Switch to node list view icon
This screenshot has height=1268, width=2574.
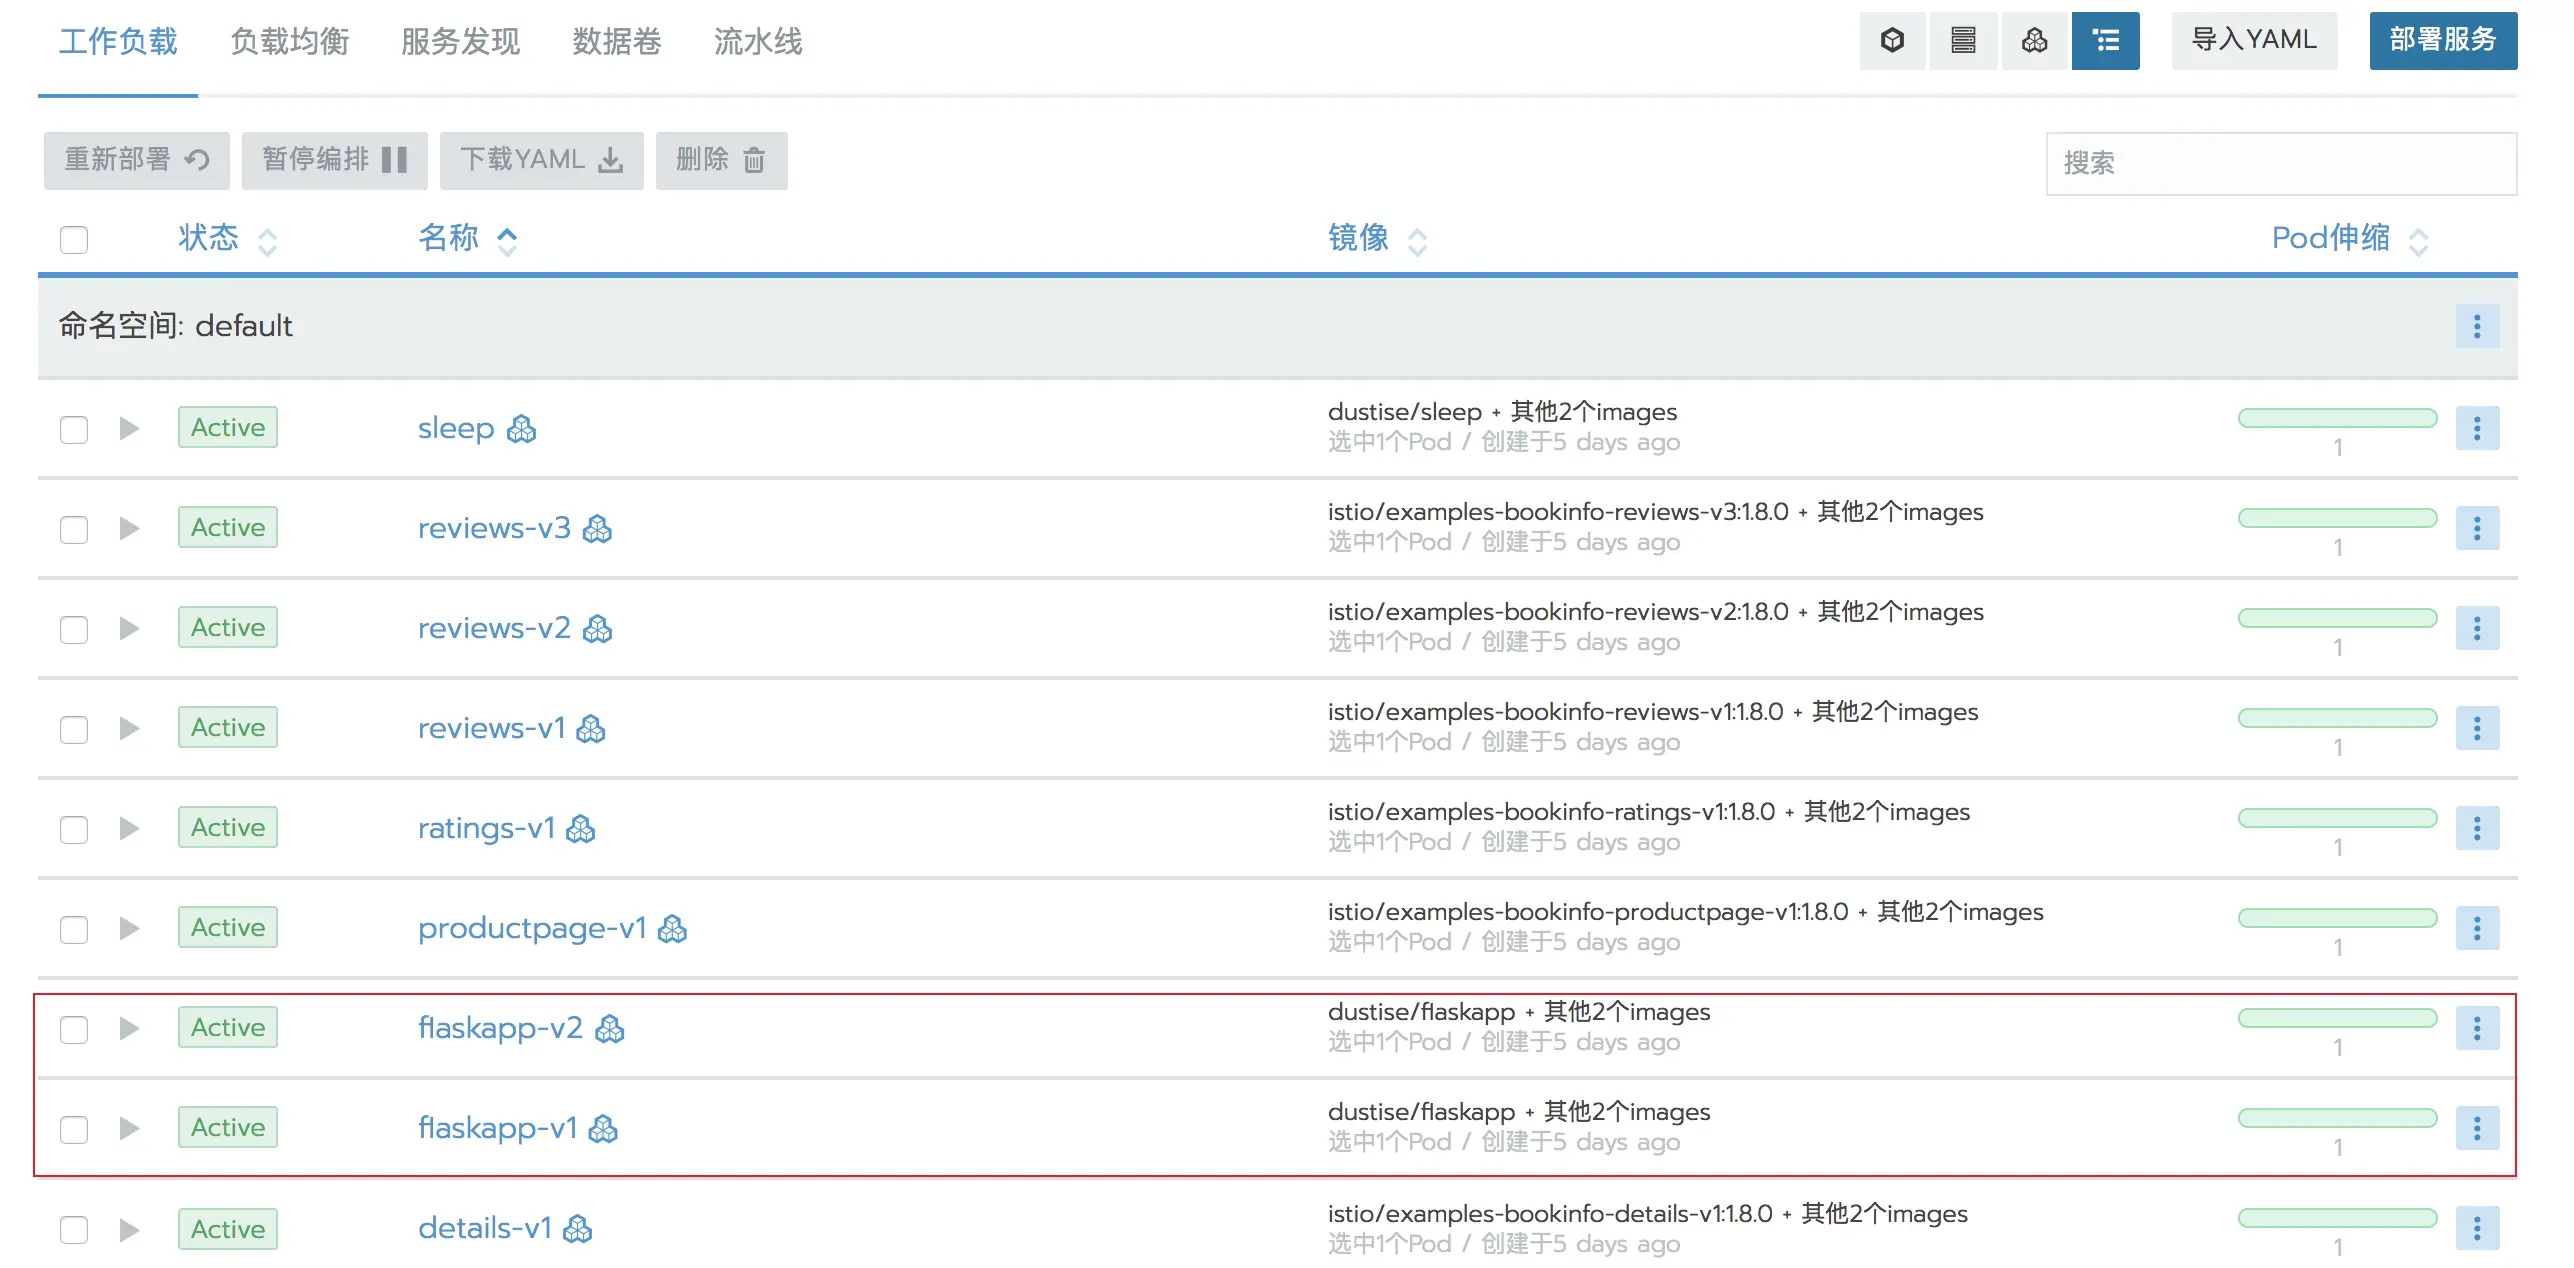1963,41
